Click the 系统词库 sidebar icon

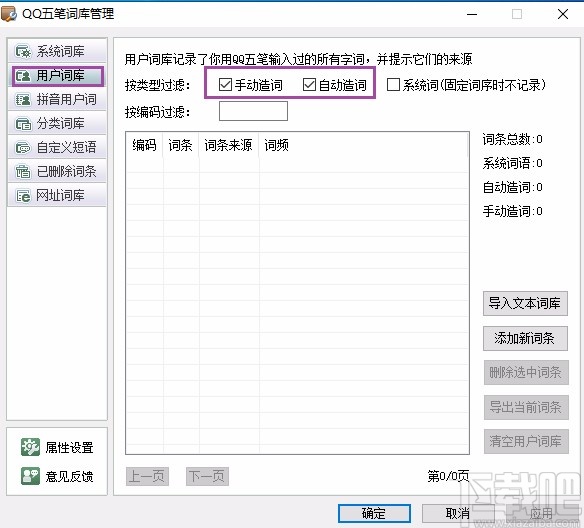click(23, 51)
